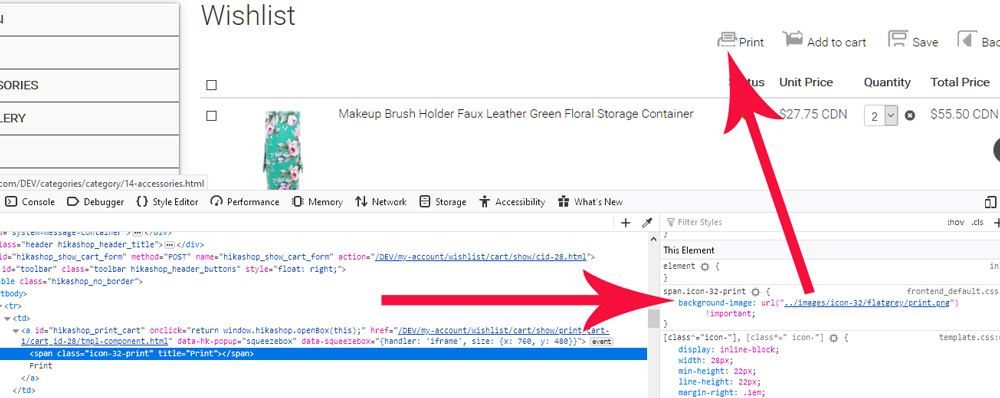Click the Storage tab icon
The image size is (1000, 398).
tap(425, 202)
